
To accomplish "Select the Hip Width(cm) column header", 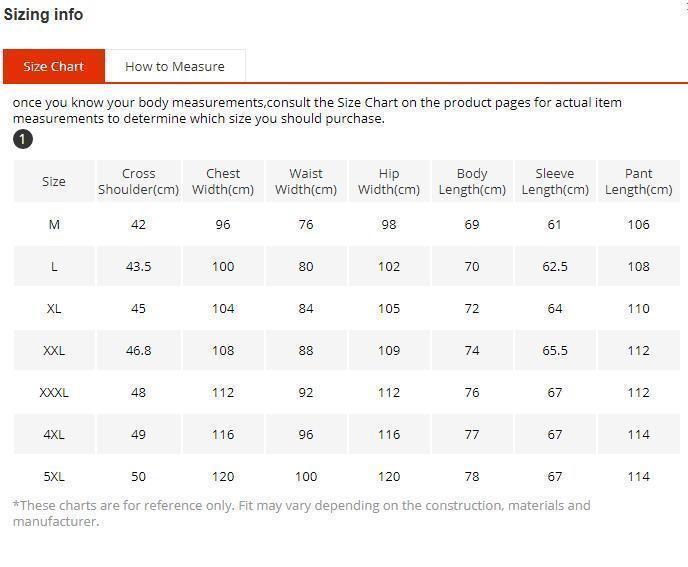I will coord(389,181).
